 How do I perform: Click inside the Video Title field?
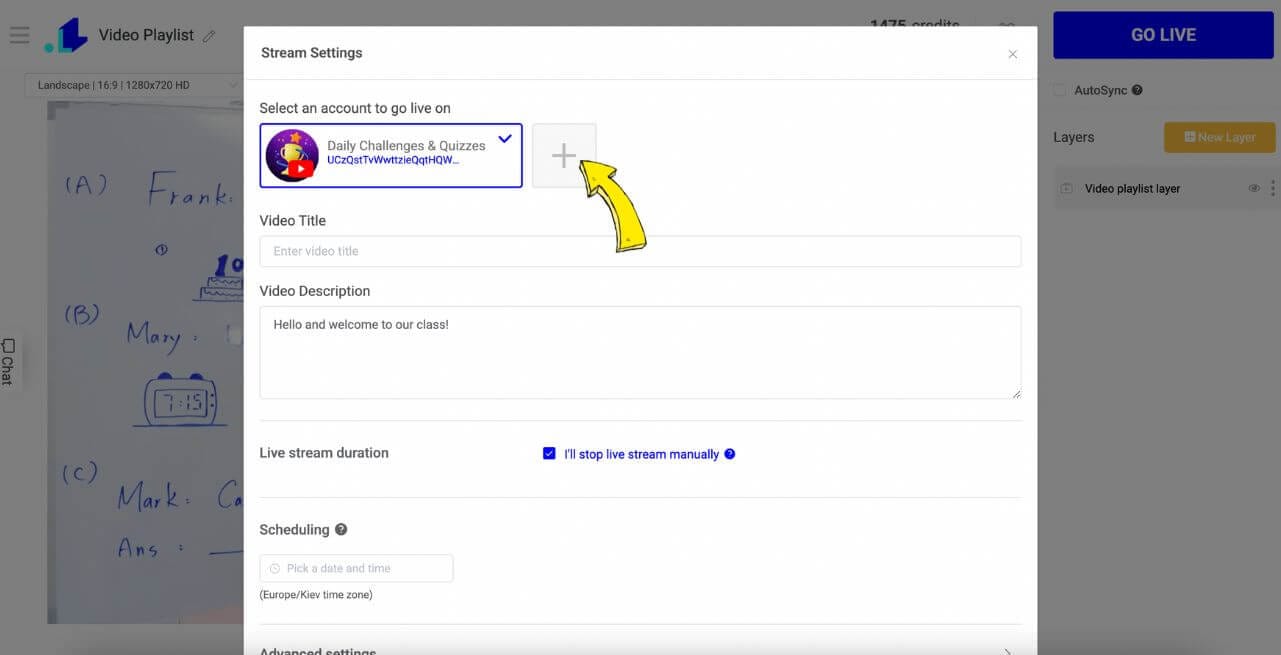coord(640,251)
